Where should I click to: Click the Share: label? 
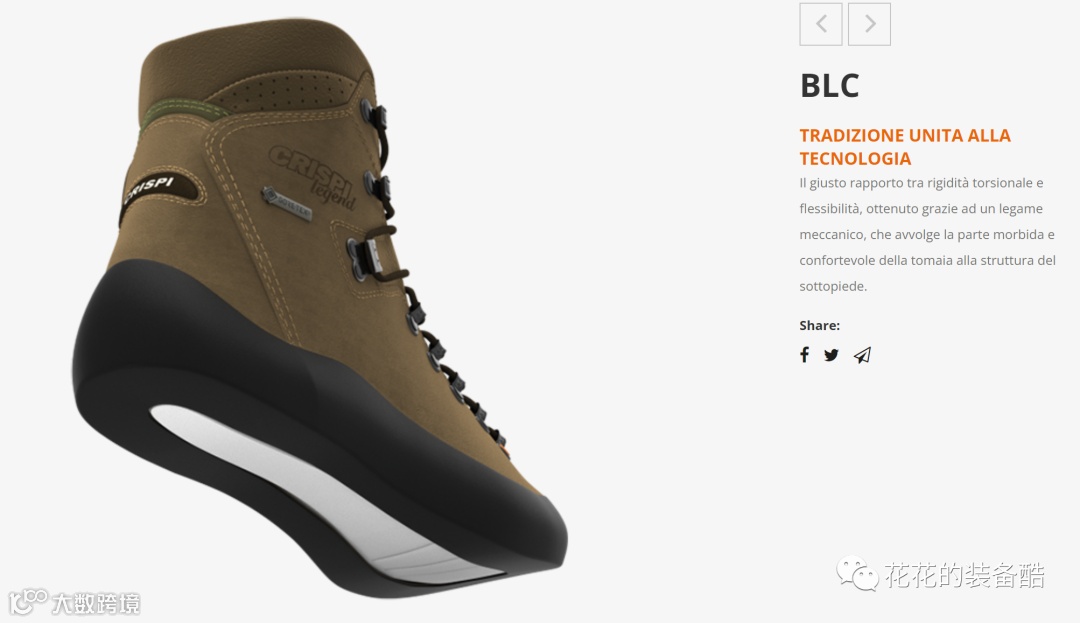[819, 326]
